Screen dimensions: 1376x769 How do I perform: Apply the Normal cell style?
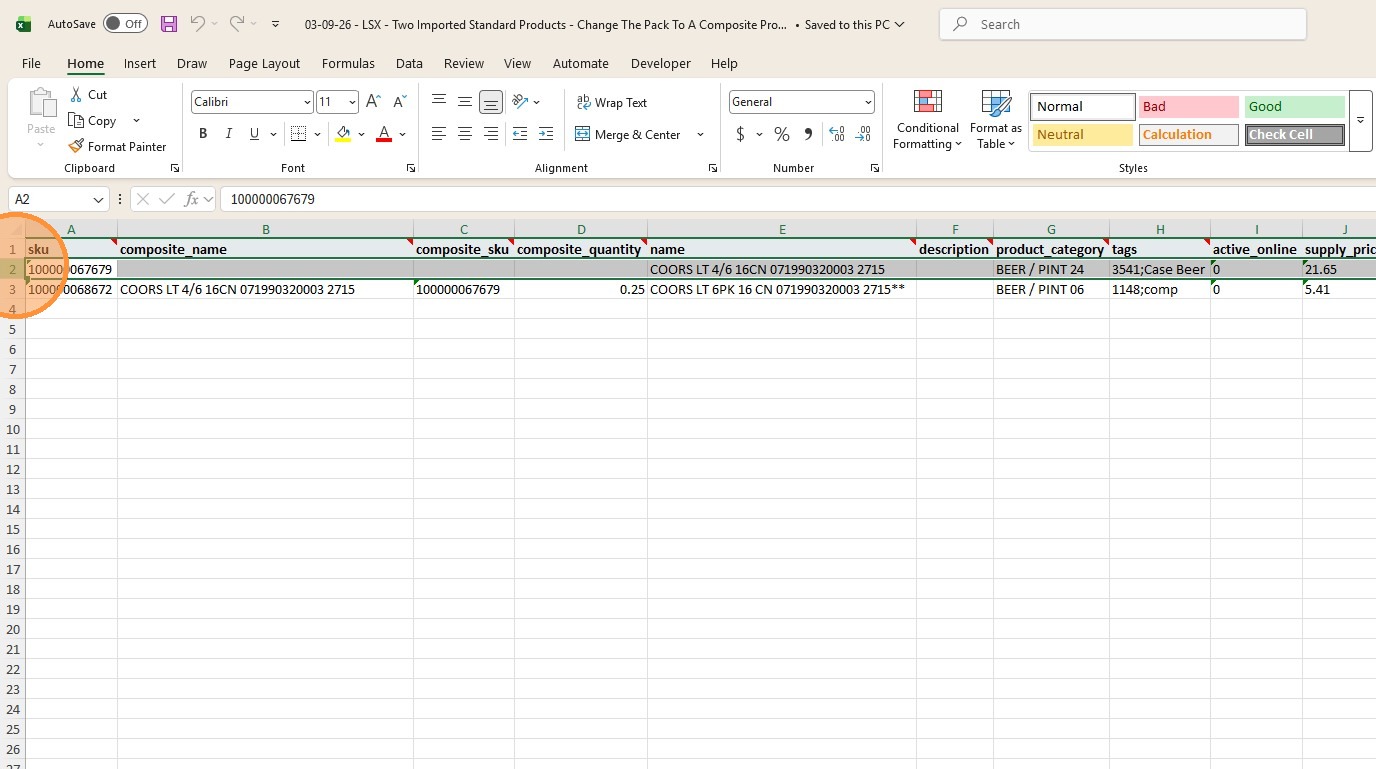click(x=1083, y=106)
